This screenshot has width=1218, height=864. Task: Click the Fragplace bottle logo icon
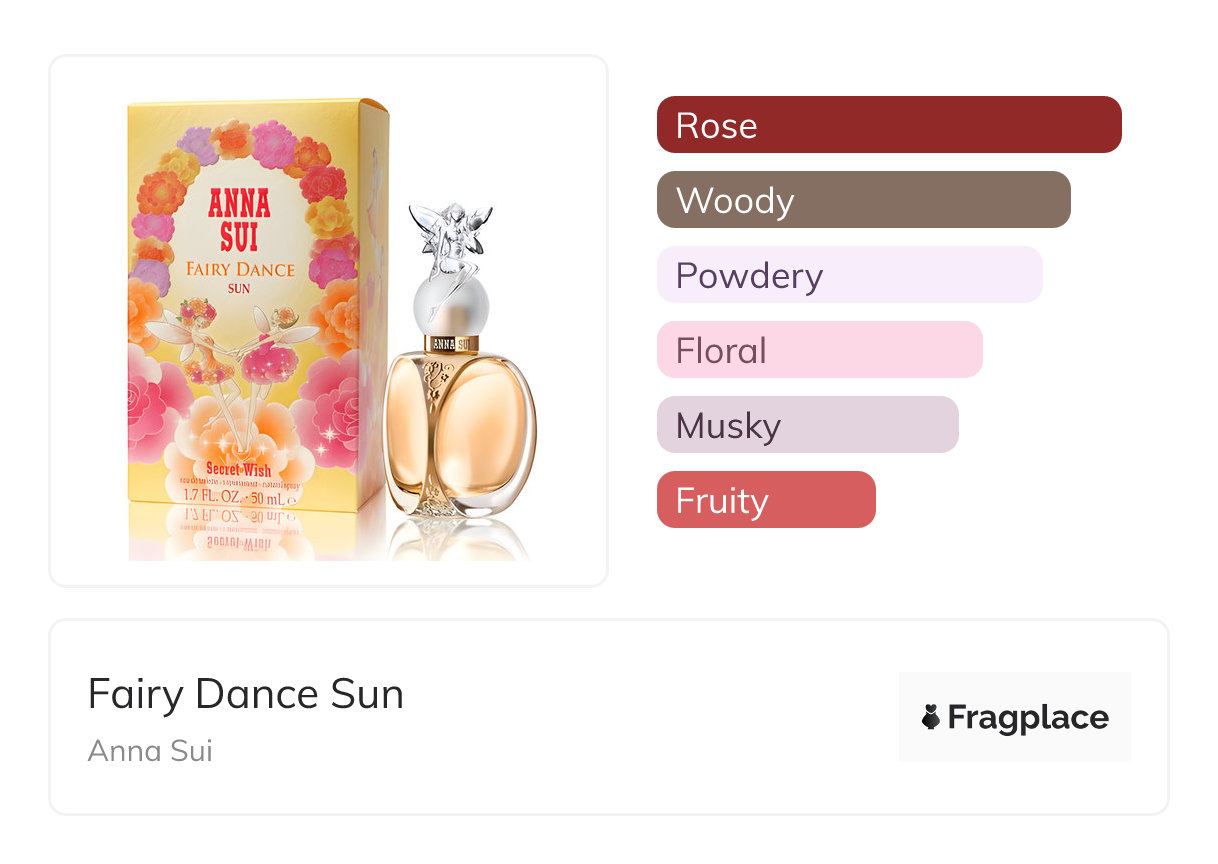(x=931, y=717)
